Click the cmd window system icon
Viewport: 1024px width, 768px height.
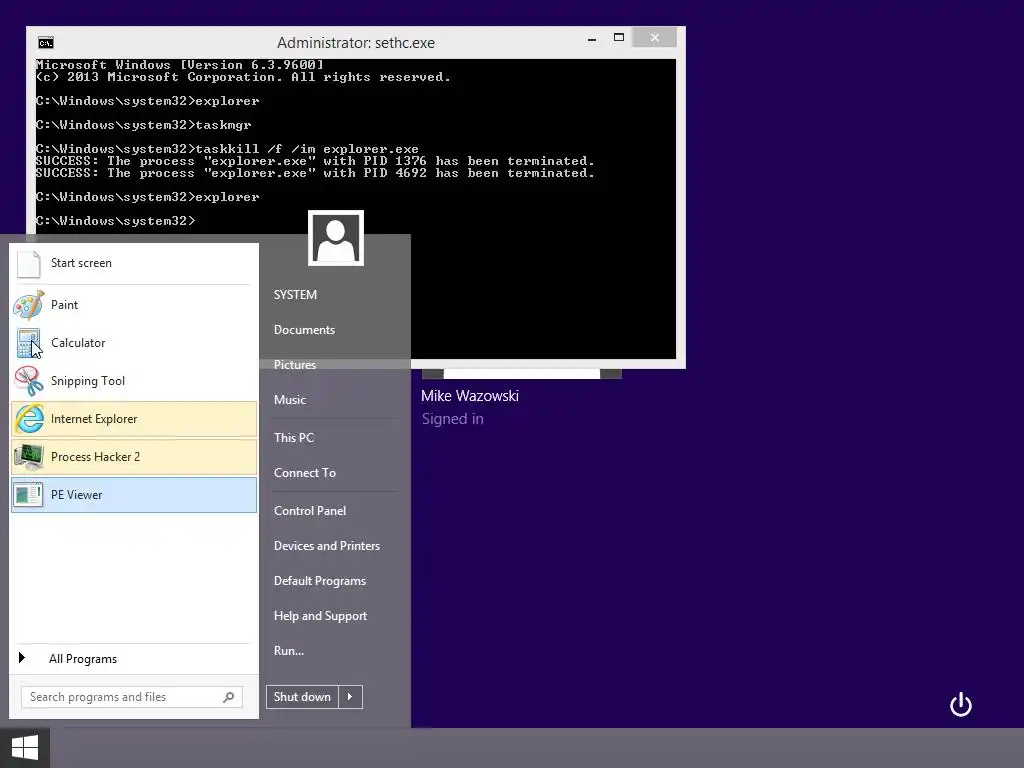46,43
